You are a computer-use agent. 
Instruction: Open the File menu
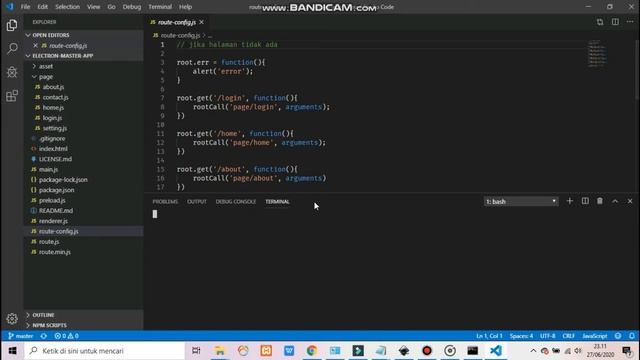(x=25, y=7)
